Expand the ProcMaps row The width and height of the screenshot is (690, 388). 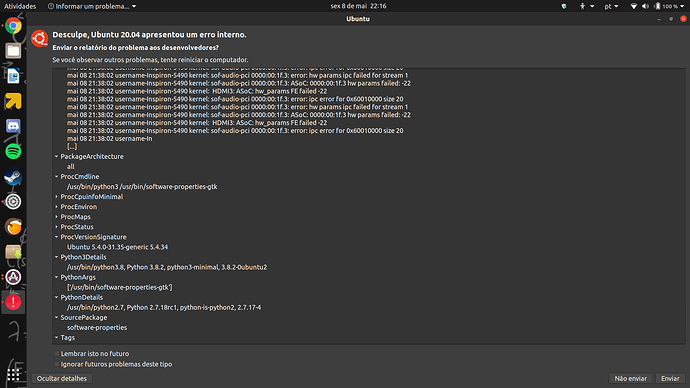tap(56, 217)
